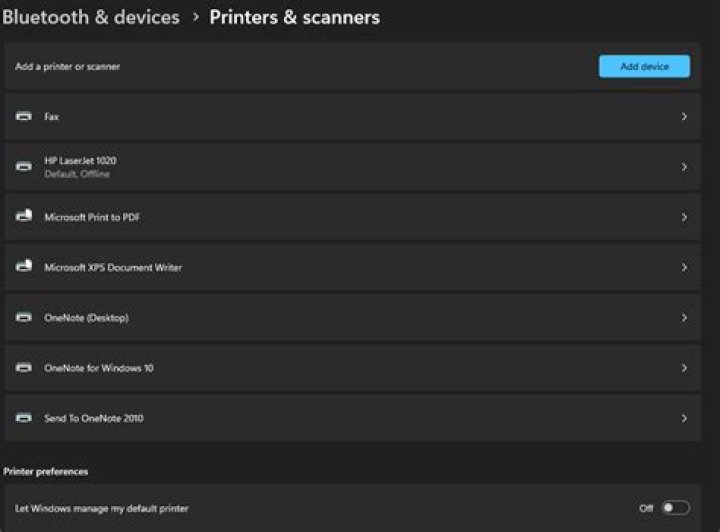Go back to Bluetooth & devices breadcrumb

point(91,17)
